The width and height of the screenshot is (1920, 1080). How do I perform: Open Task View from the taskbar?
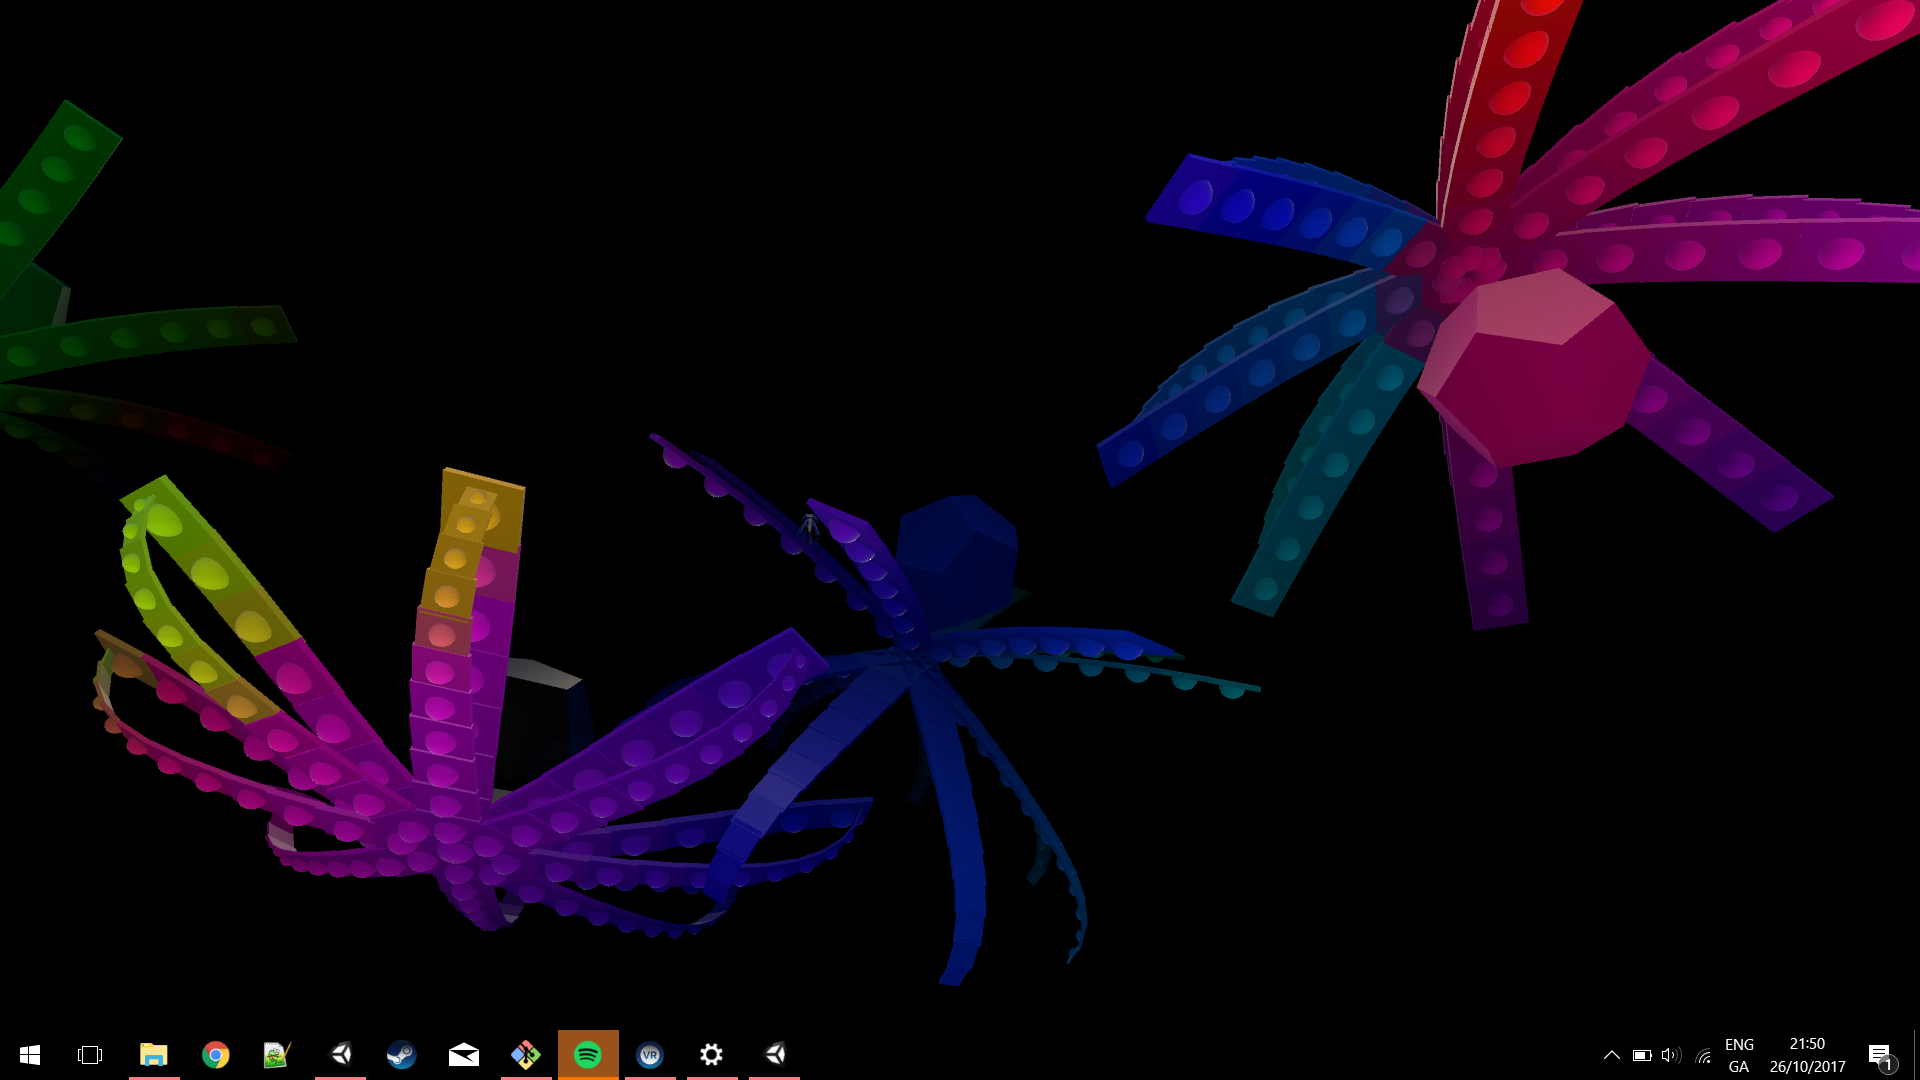pos(90,1055)
